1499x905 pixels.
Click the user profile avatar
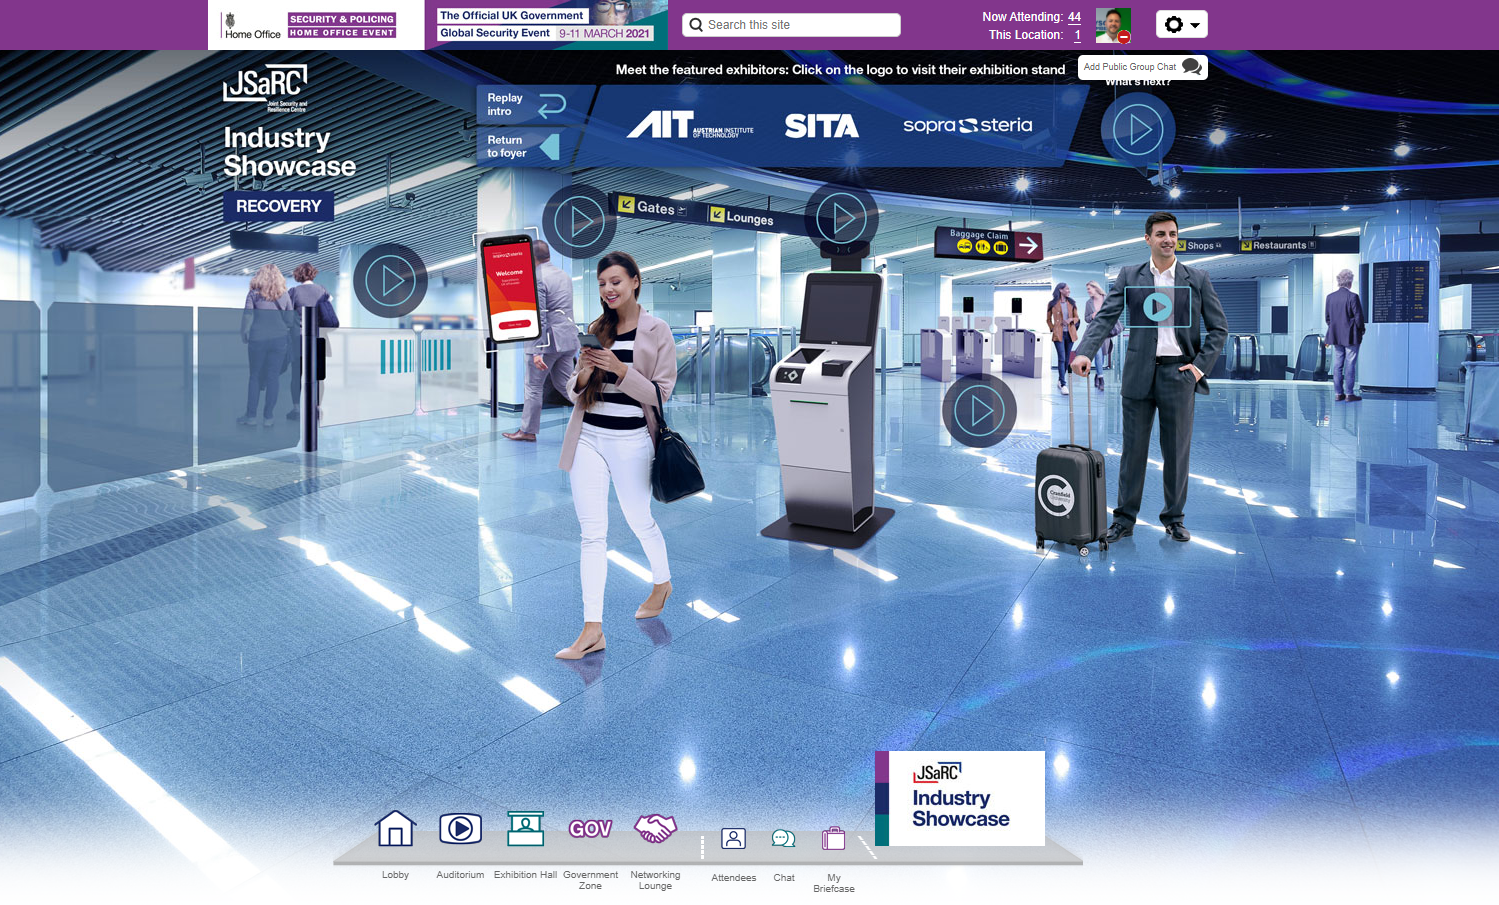1112,25
